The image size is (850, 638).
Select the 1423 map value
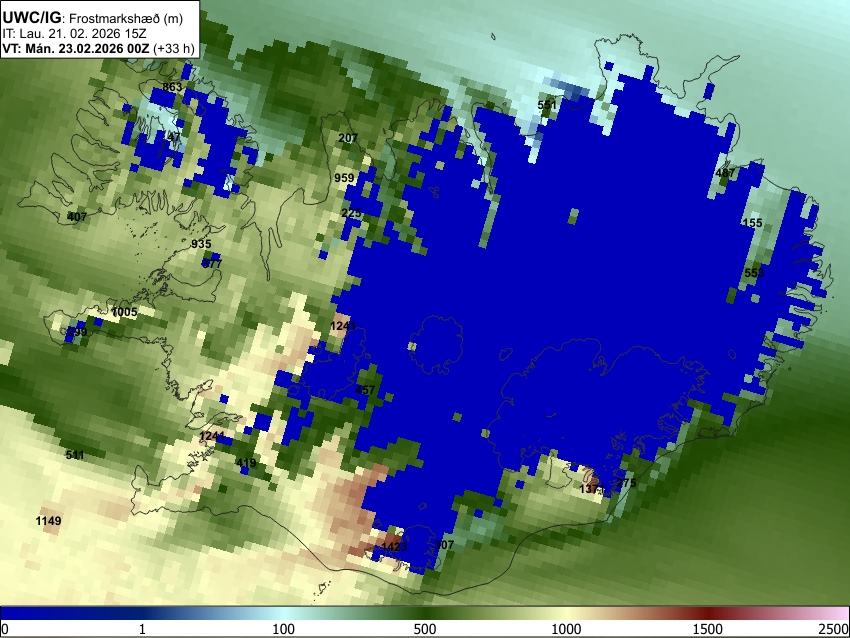tap(394, 546)
